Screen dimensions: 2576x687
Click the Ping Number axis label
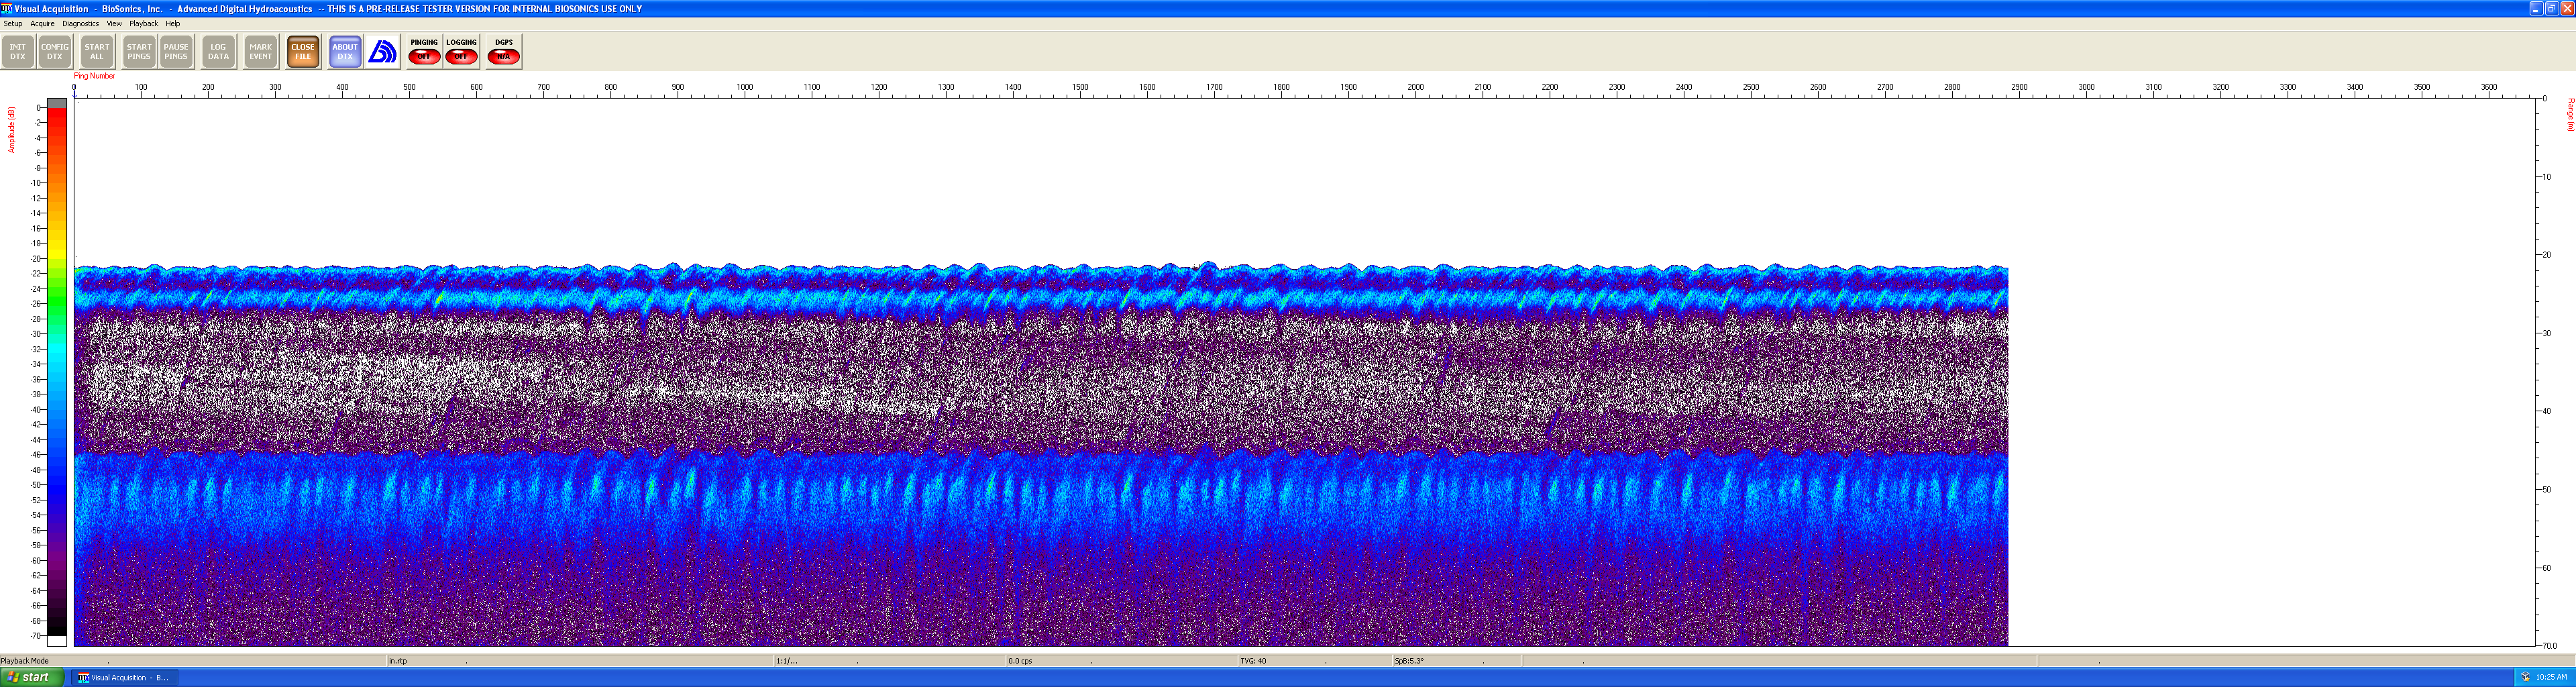(x=94, y=76)
